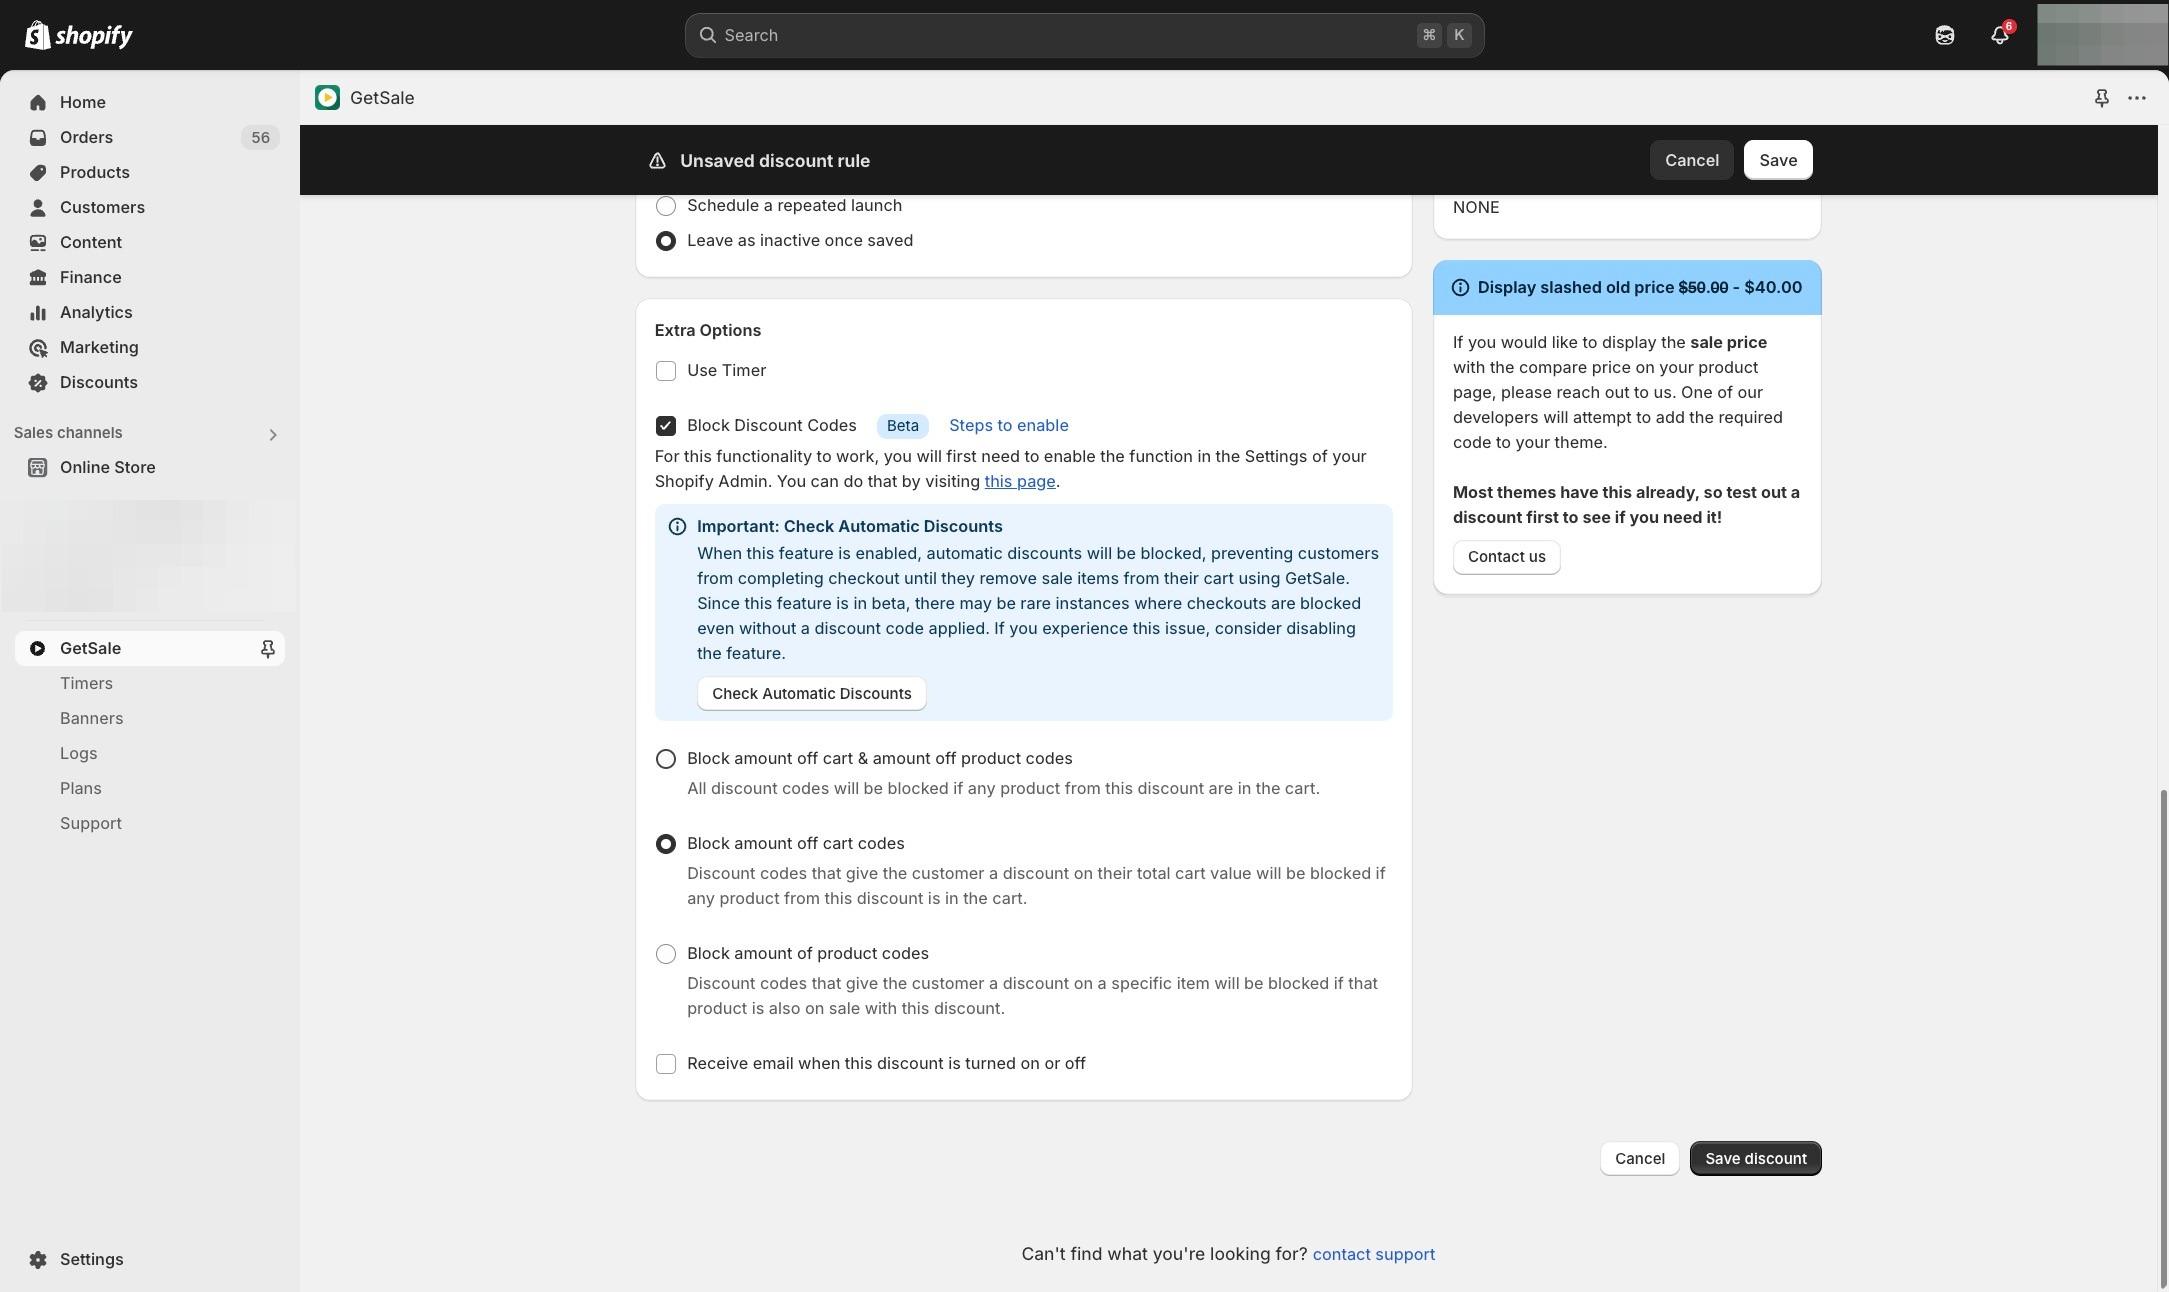Click the Sidekick assistant icon in top bar

coord(1944,36)
